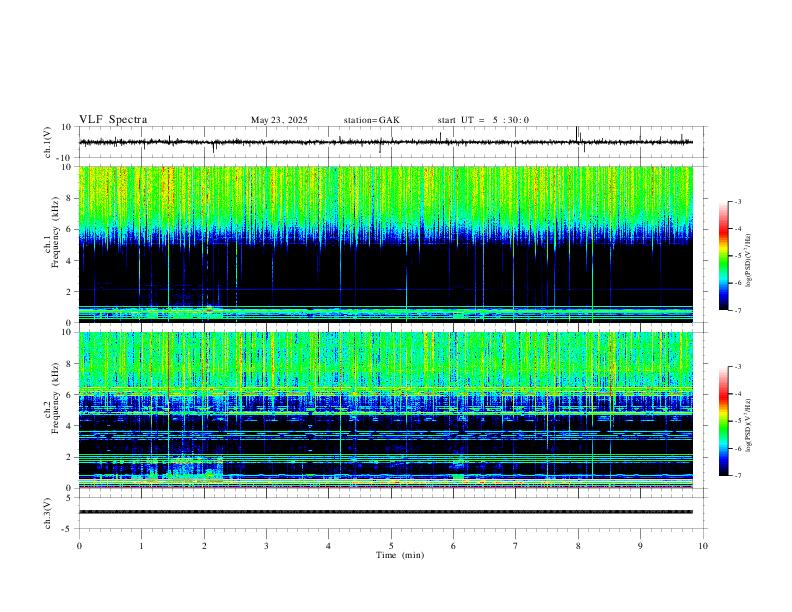The height and width of the screenshot is (612, 792).
Task: Click the date 'May 23, 2025'
Action: [x=279, y=120]
